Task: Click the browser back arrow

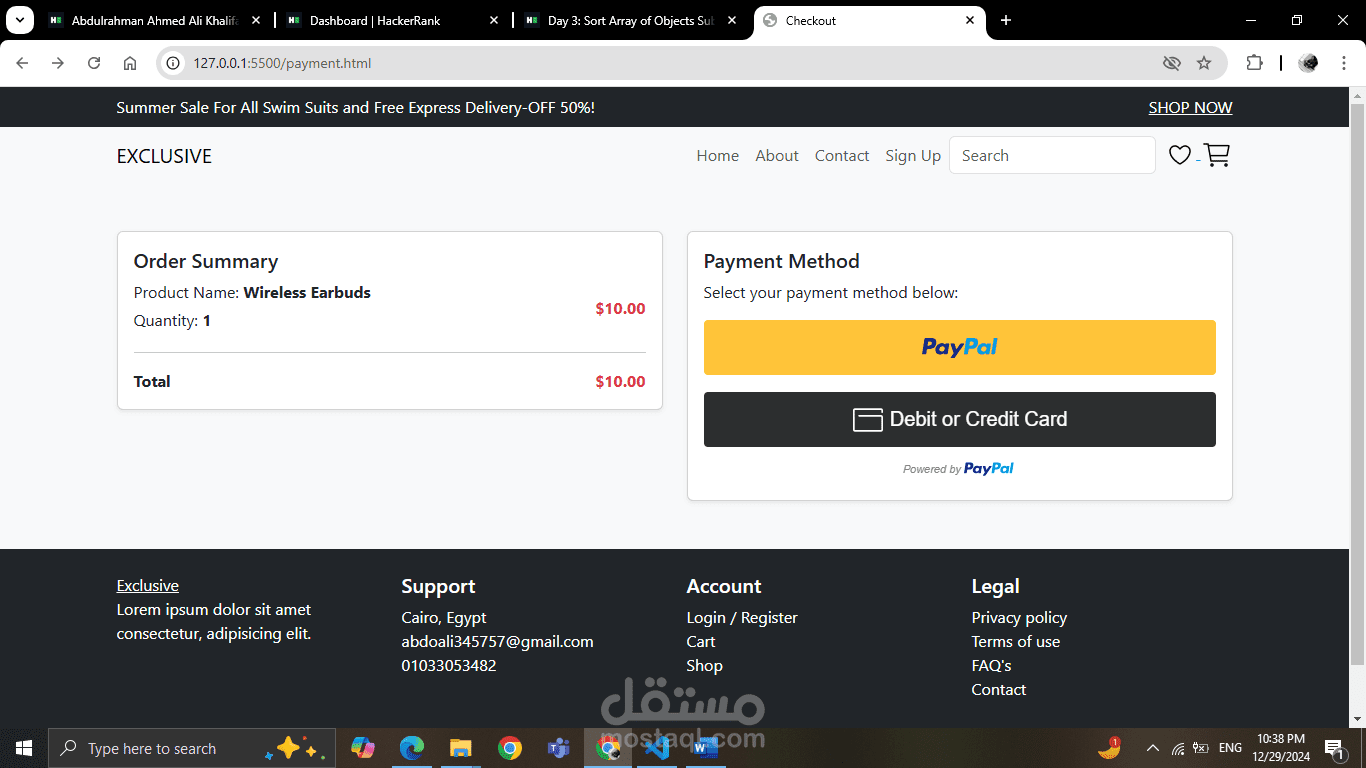Action: point(22,63)
